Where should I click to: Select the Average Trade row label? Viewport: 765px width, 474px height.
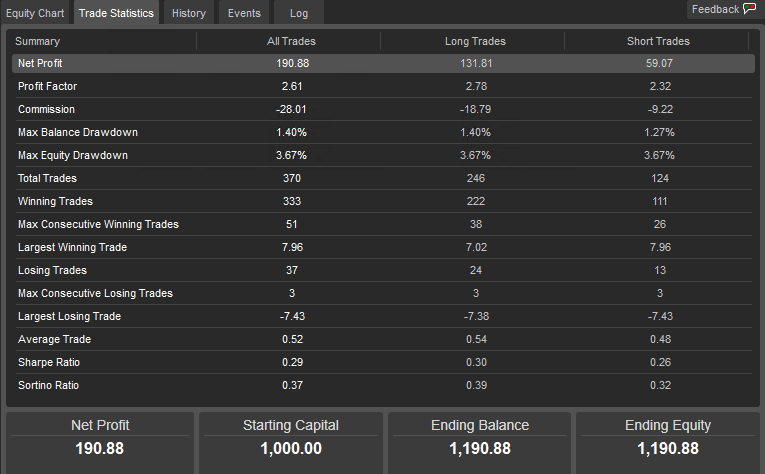(54, 339)
